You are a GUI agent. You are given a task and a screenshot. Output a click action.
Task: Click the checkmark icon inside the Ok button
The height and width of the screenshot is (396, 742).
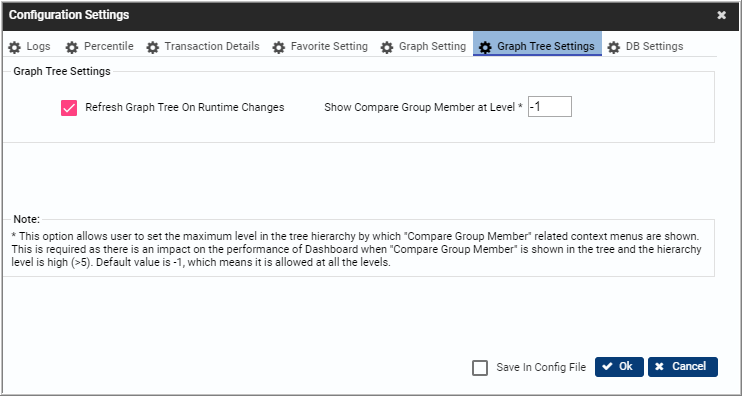608,367
